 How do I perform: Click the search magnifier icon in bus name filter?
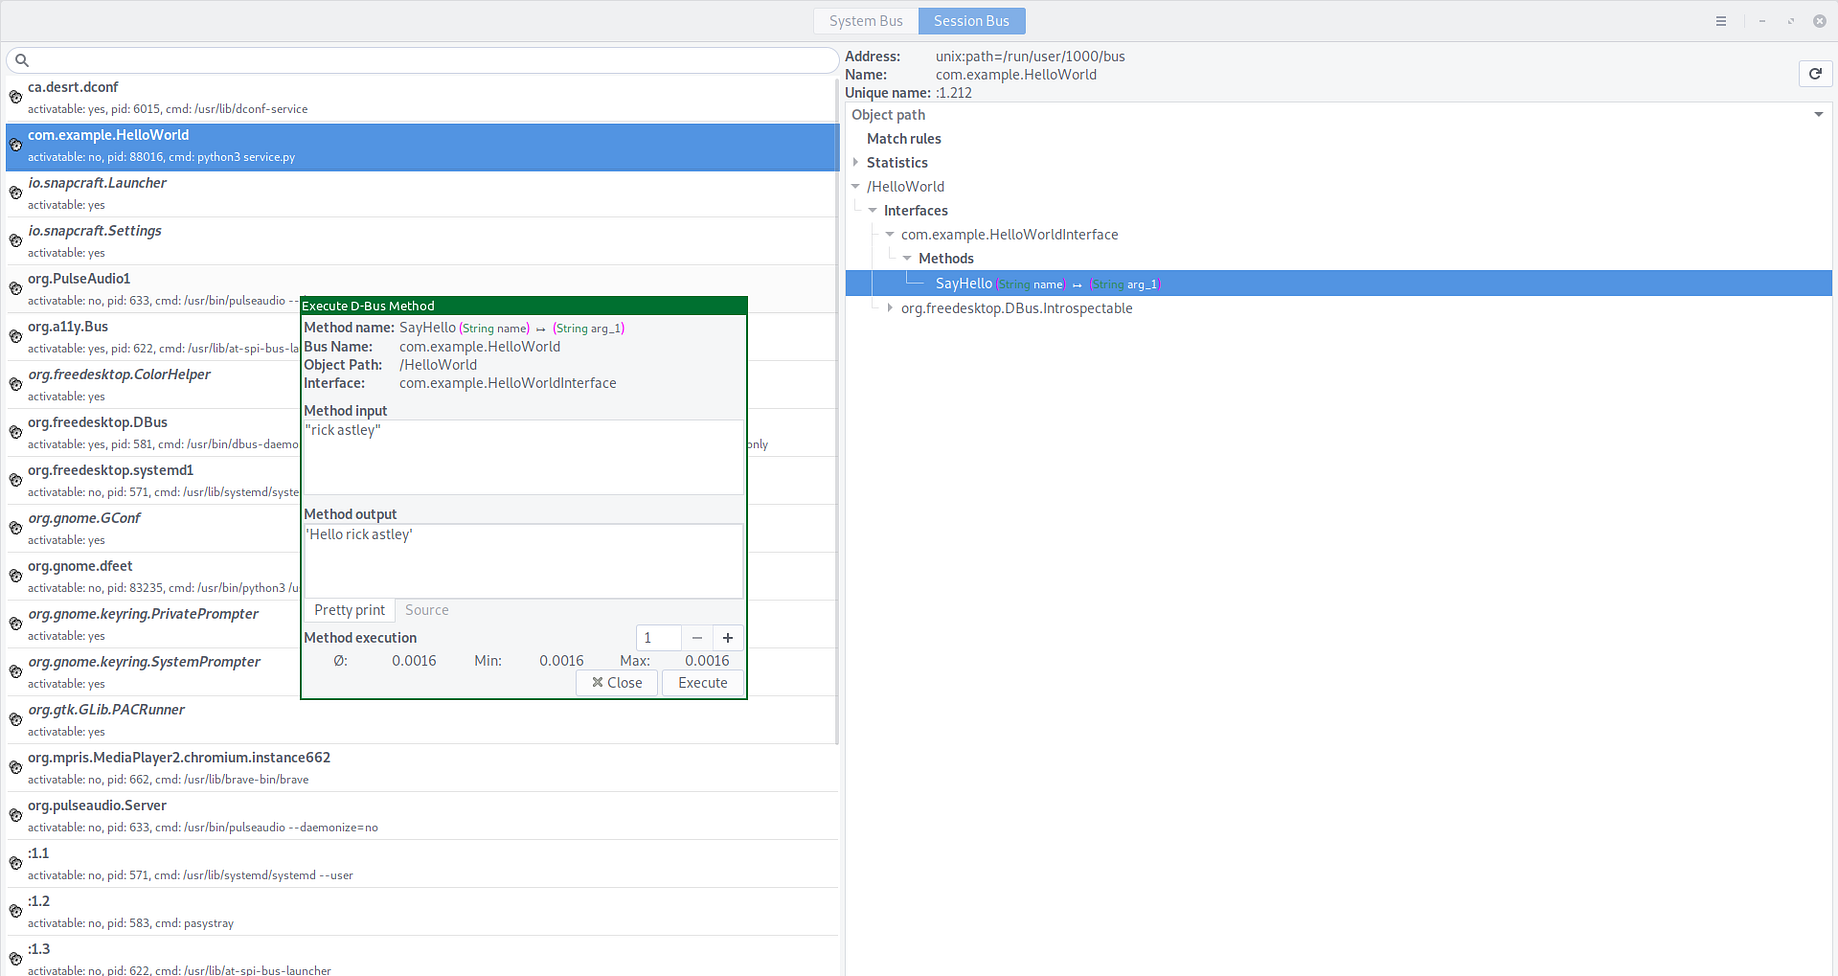22,61
